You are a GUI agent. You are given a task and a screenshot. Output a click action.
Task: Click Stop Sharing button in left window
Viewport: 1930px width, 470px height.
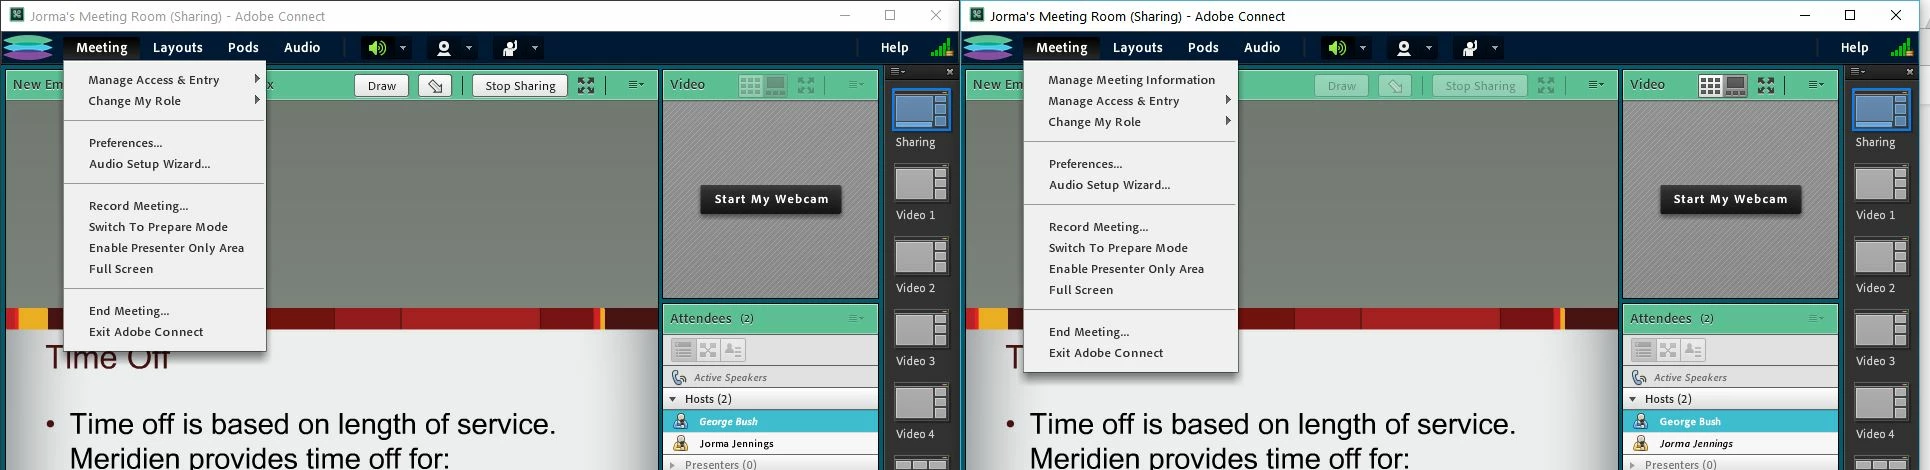pyautogui.click(x=520, y=86)
